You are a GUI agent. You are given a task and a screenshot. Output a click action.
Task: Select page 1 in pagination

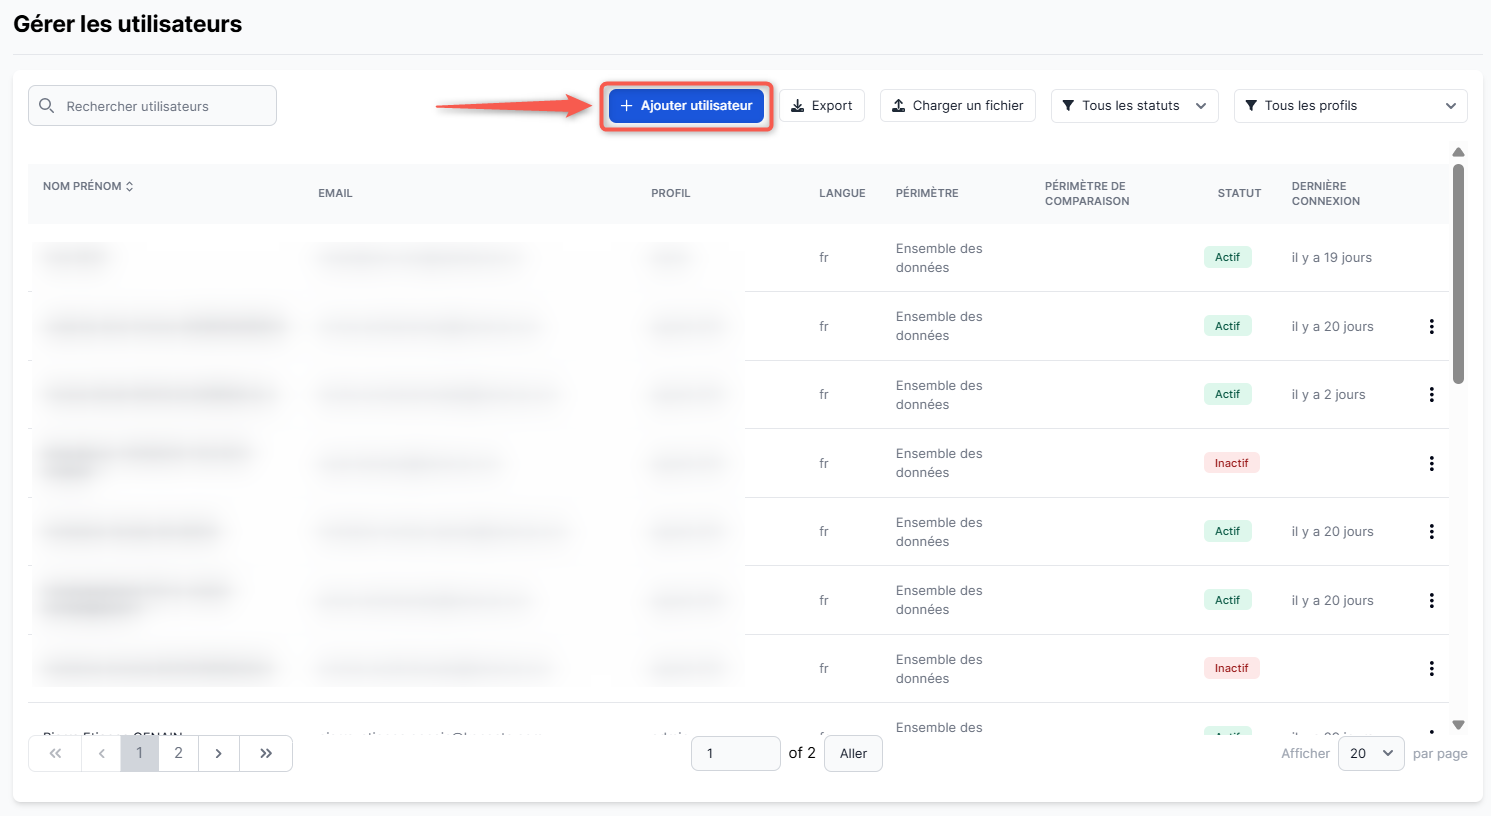point(139,754)
